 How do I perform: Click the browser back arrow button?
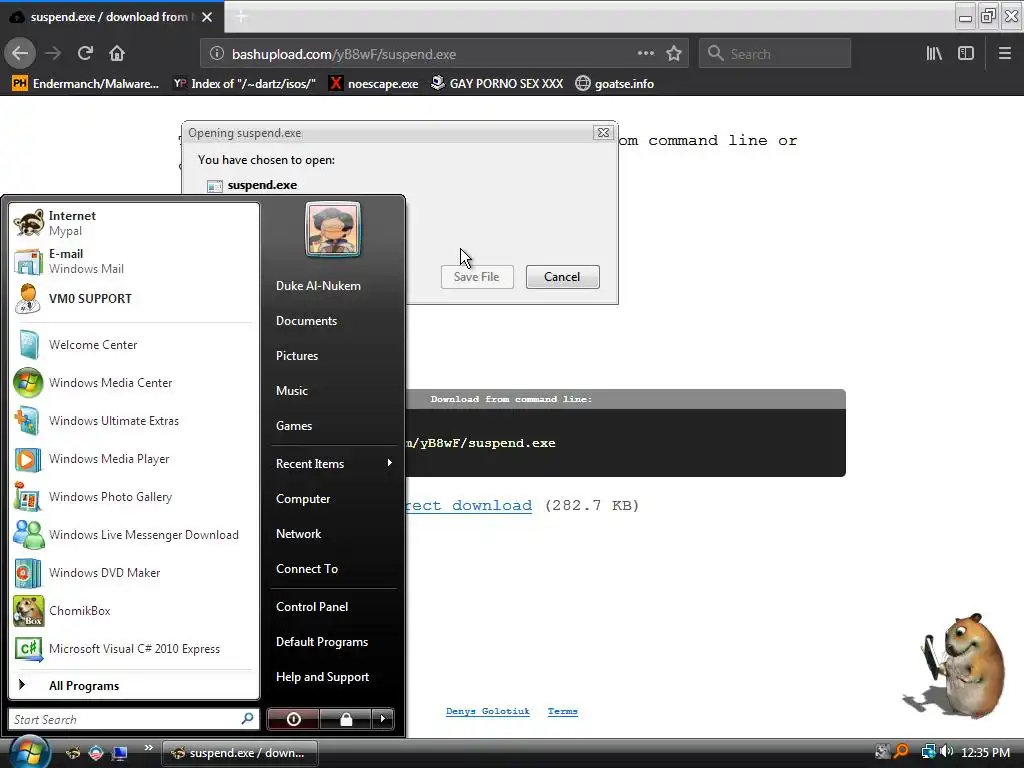20,54
